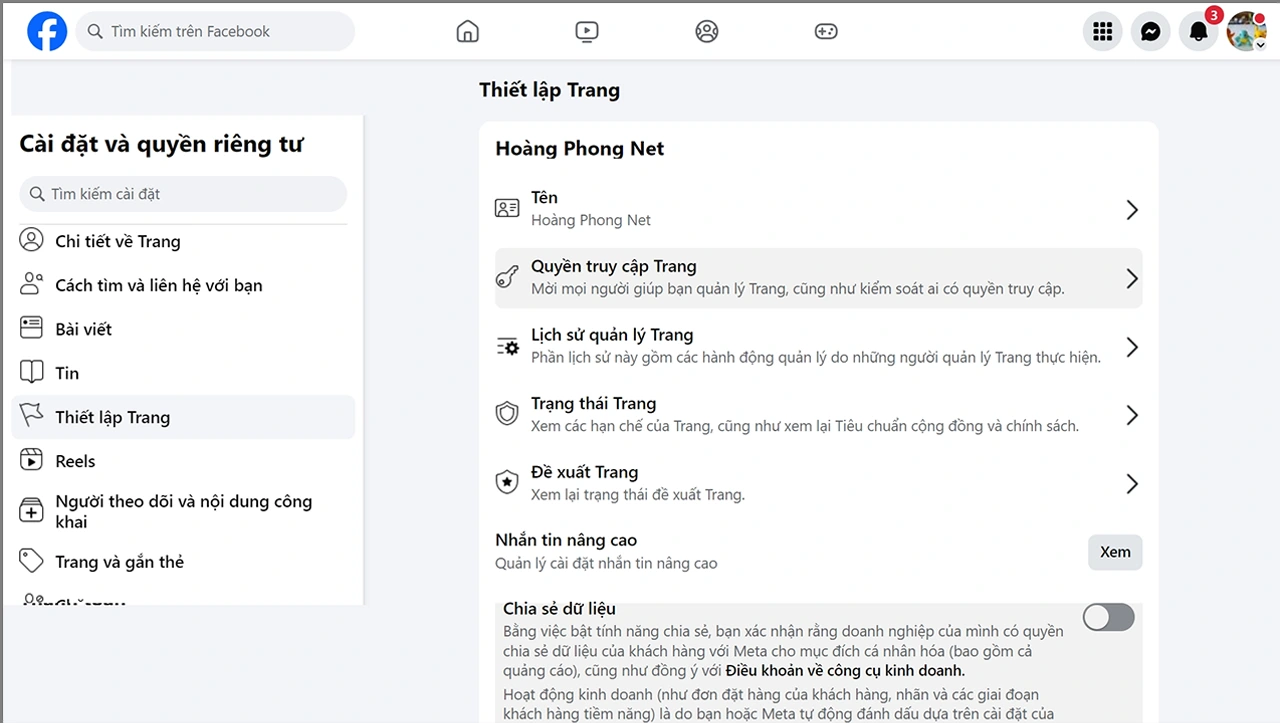This screenshot has width=1280, height=723.
Task: Expand the chevron on Quyền truy cập Trang
Action: [x=1132, y=278]
